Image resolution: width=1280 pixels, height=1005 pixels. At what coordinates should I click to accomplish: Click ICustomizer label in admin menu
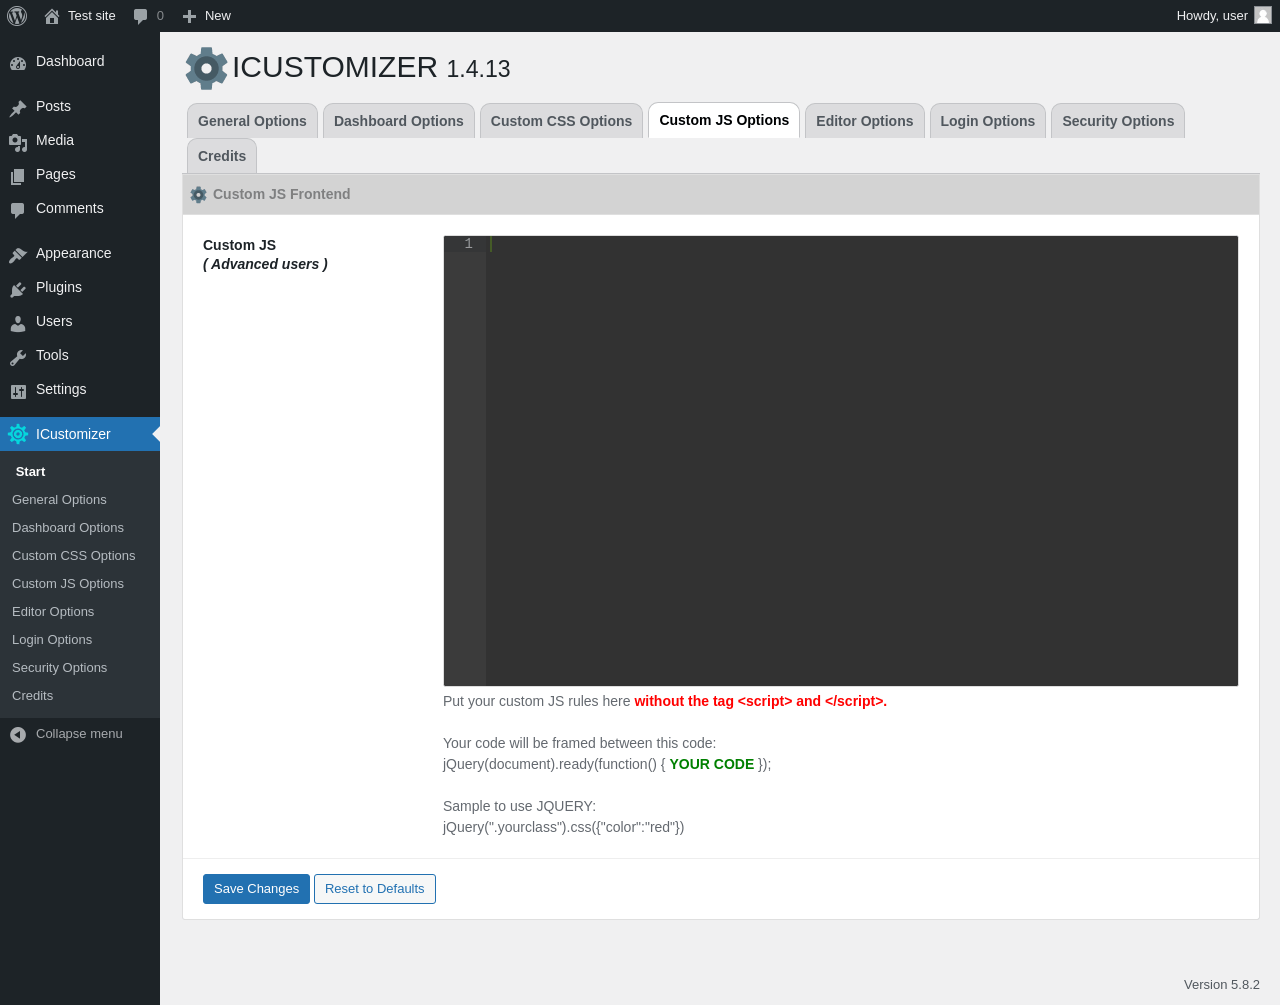(x=73, y=435)
